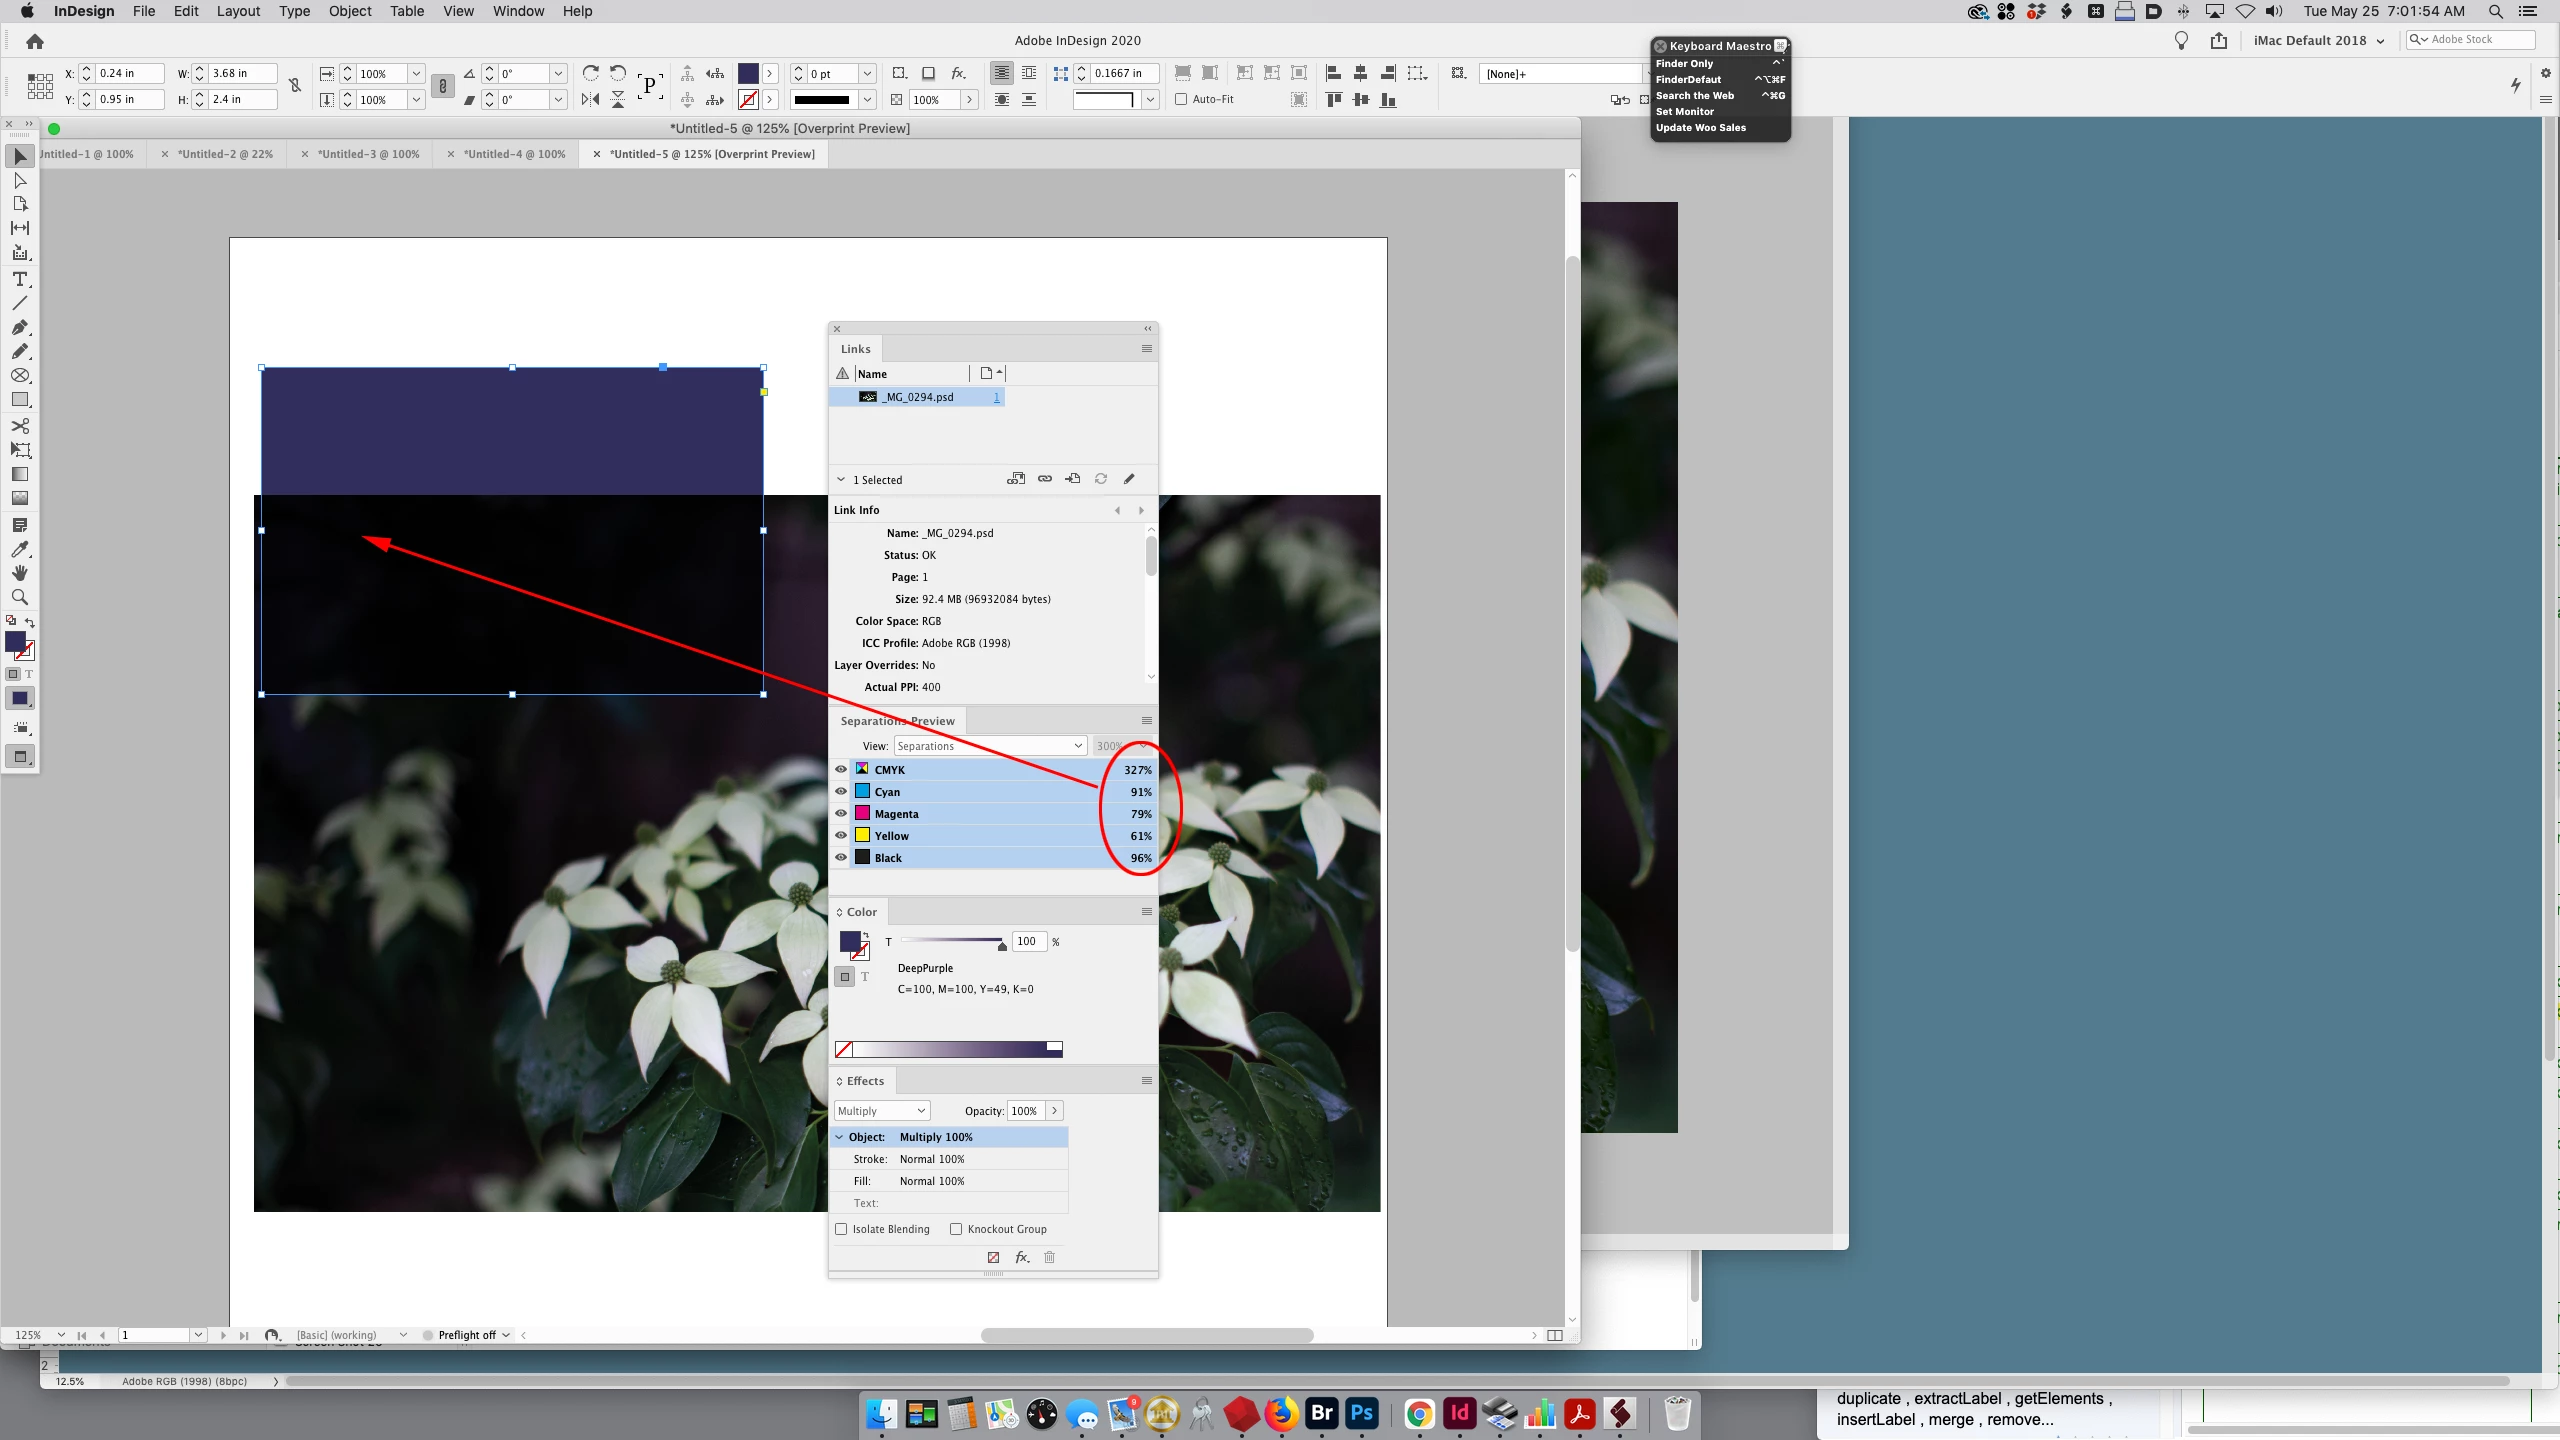
Task: Hide the Cyan separation plate
Action: point(841,791)
